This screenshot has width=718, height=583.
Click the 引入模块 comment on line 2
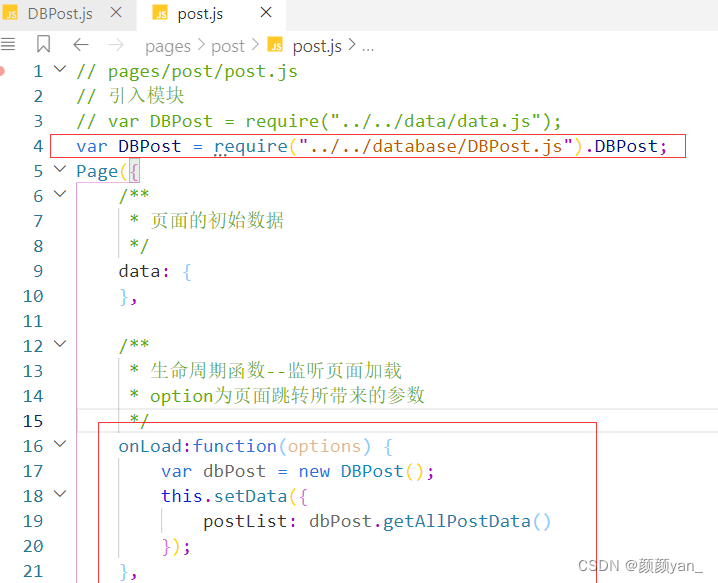(x=146, y=96)
